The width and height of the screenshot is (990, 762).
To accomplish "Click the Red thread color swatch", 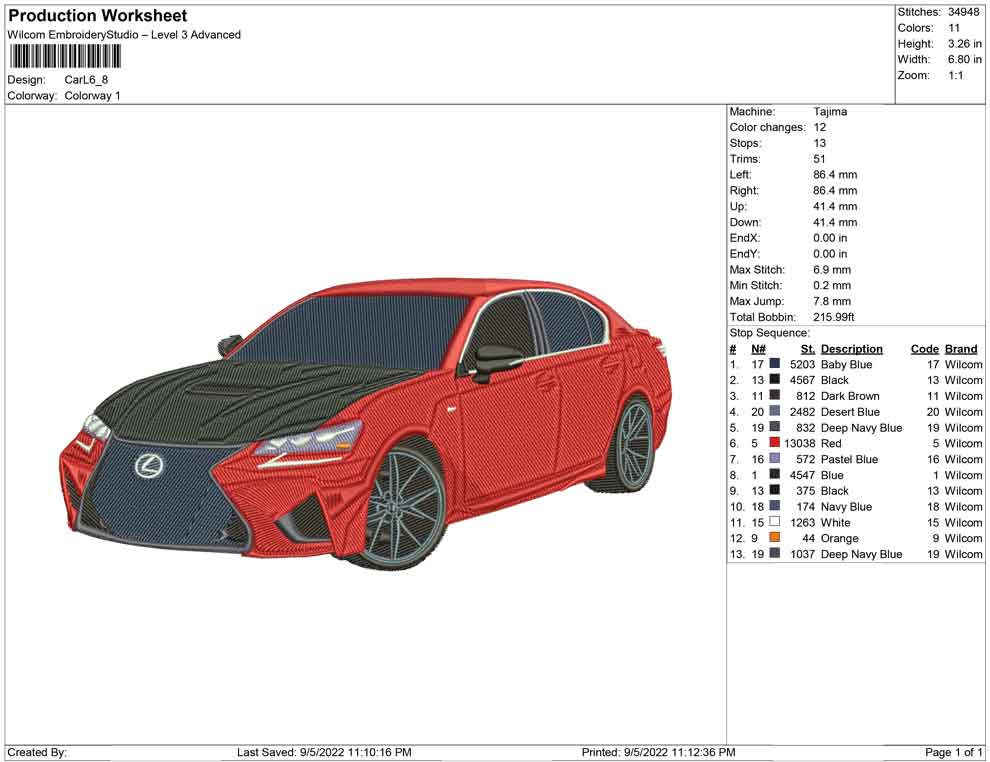I will (775, 443).
